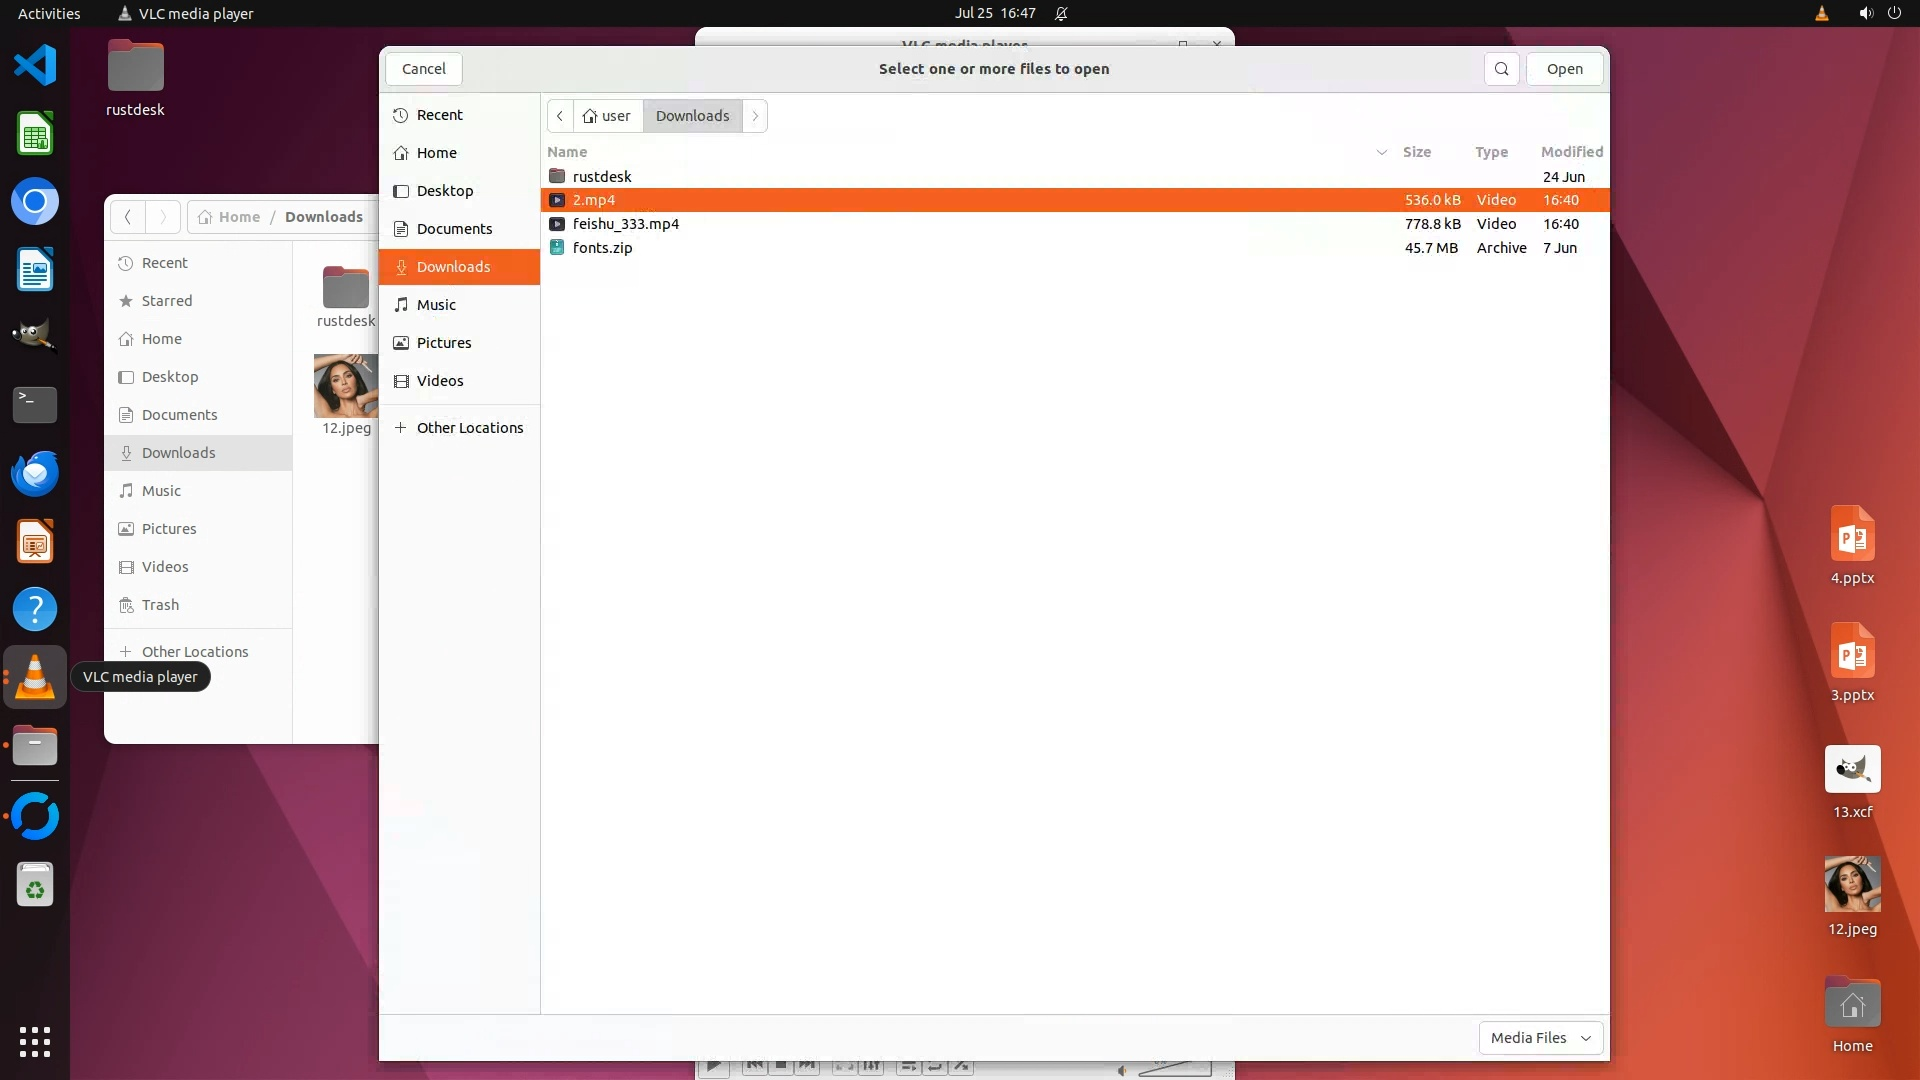Image resolution: width=1920 pixels, height=1080 pixels.
Task: Sort files by the Size column header
Action: (1416, 152)
